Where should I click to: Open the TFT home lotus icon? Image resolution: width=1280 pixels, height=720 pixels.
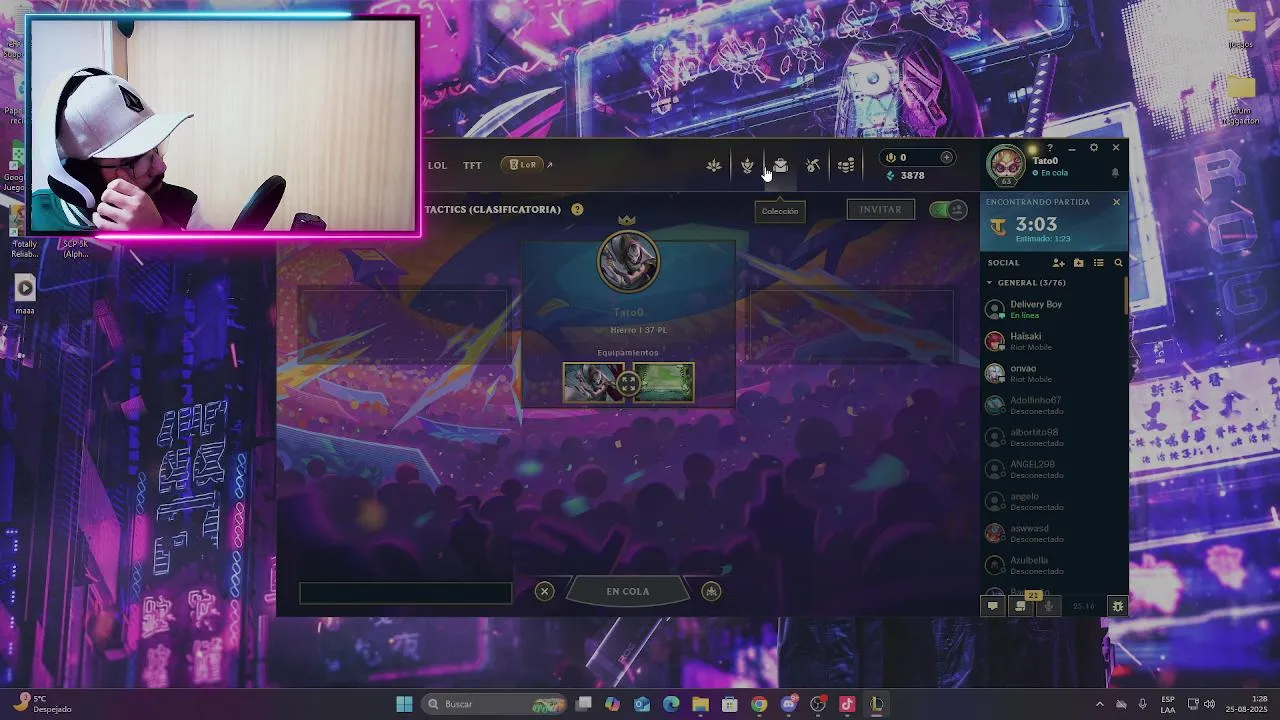tap(714, 165)
